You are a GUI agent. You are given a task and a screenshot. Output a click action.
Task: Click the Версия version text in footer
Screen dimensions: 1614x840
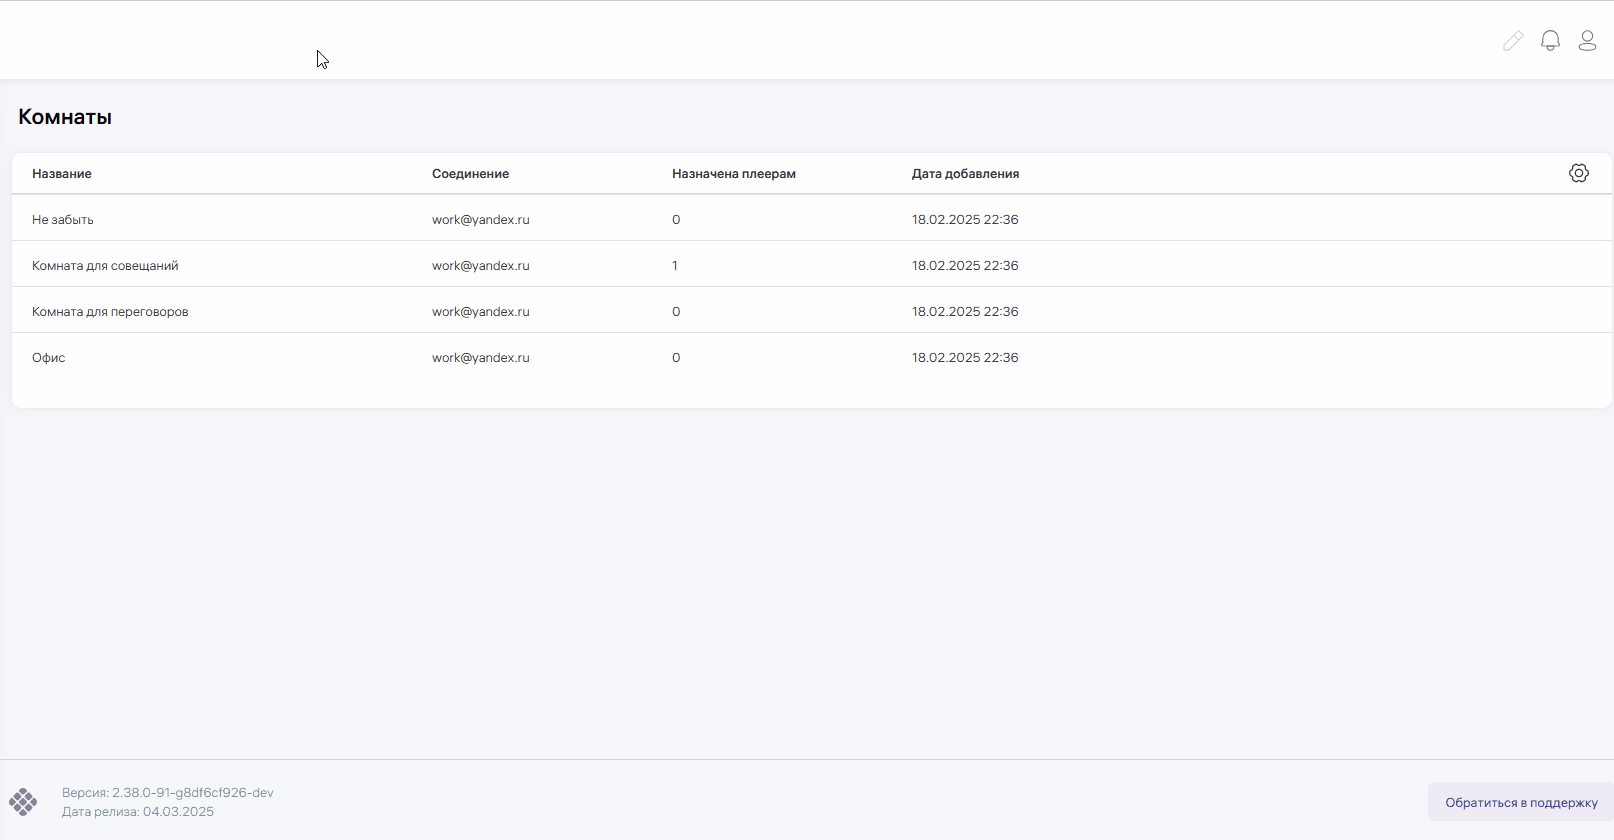(167, 793)
